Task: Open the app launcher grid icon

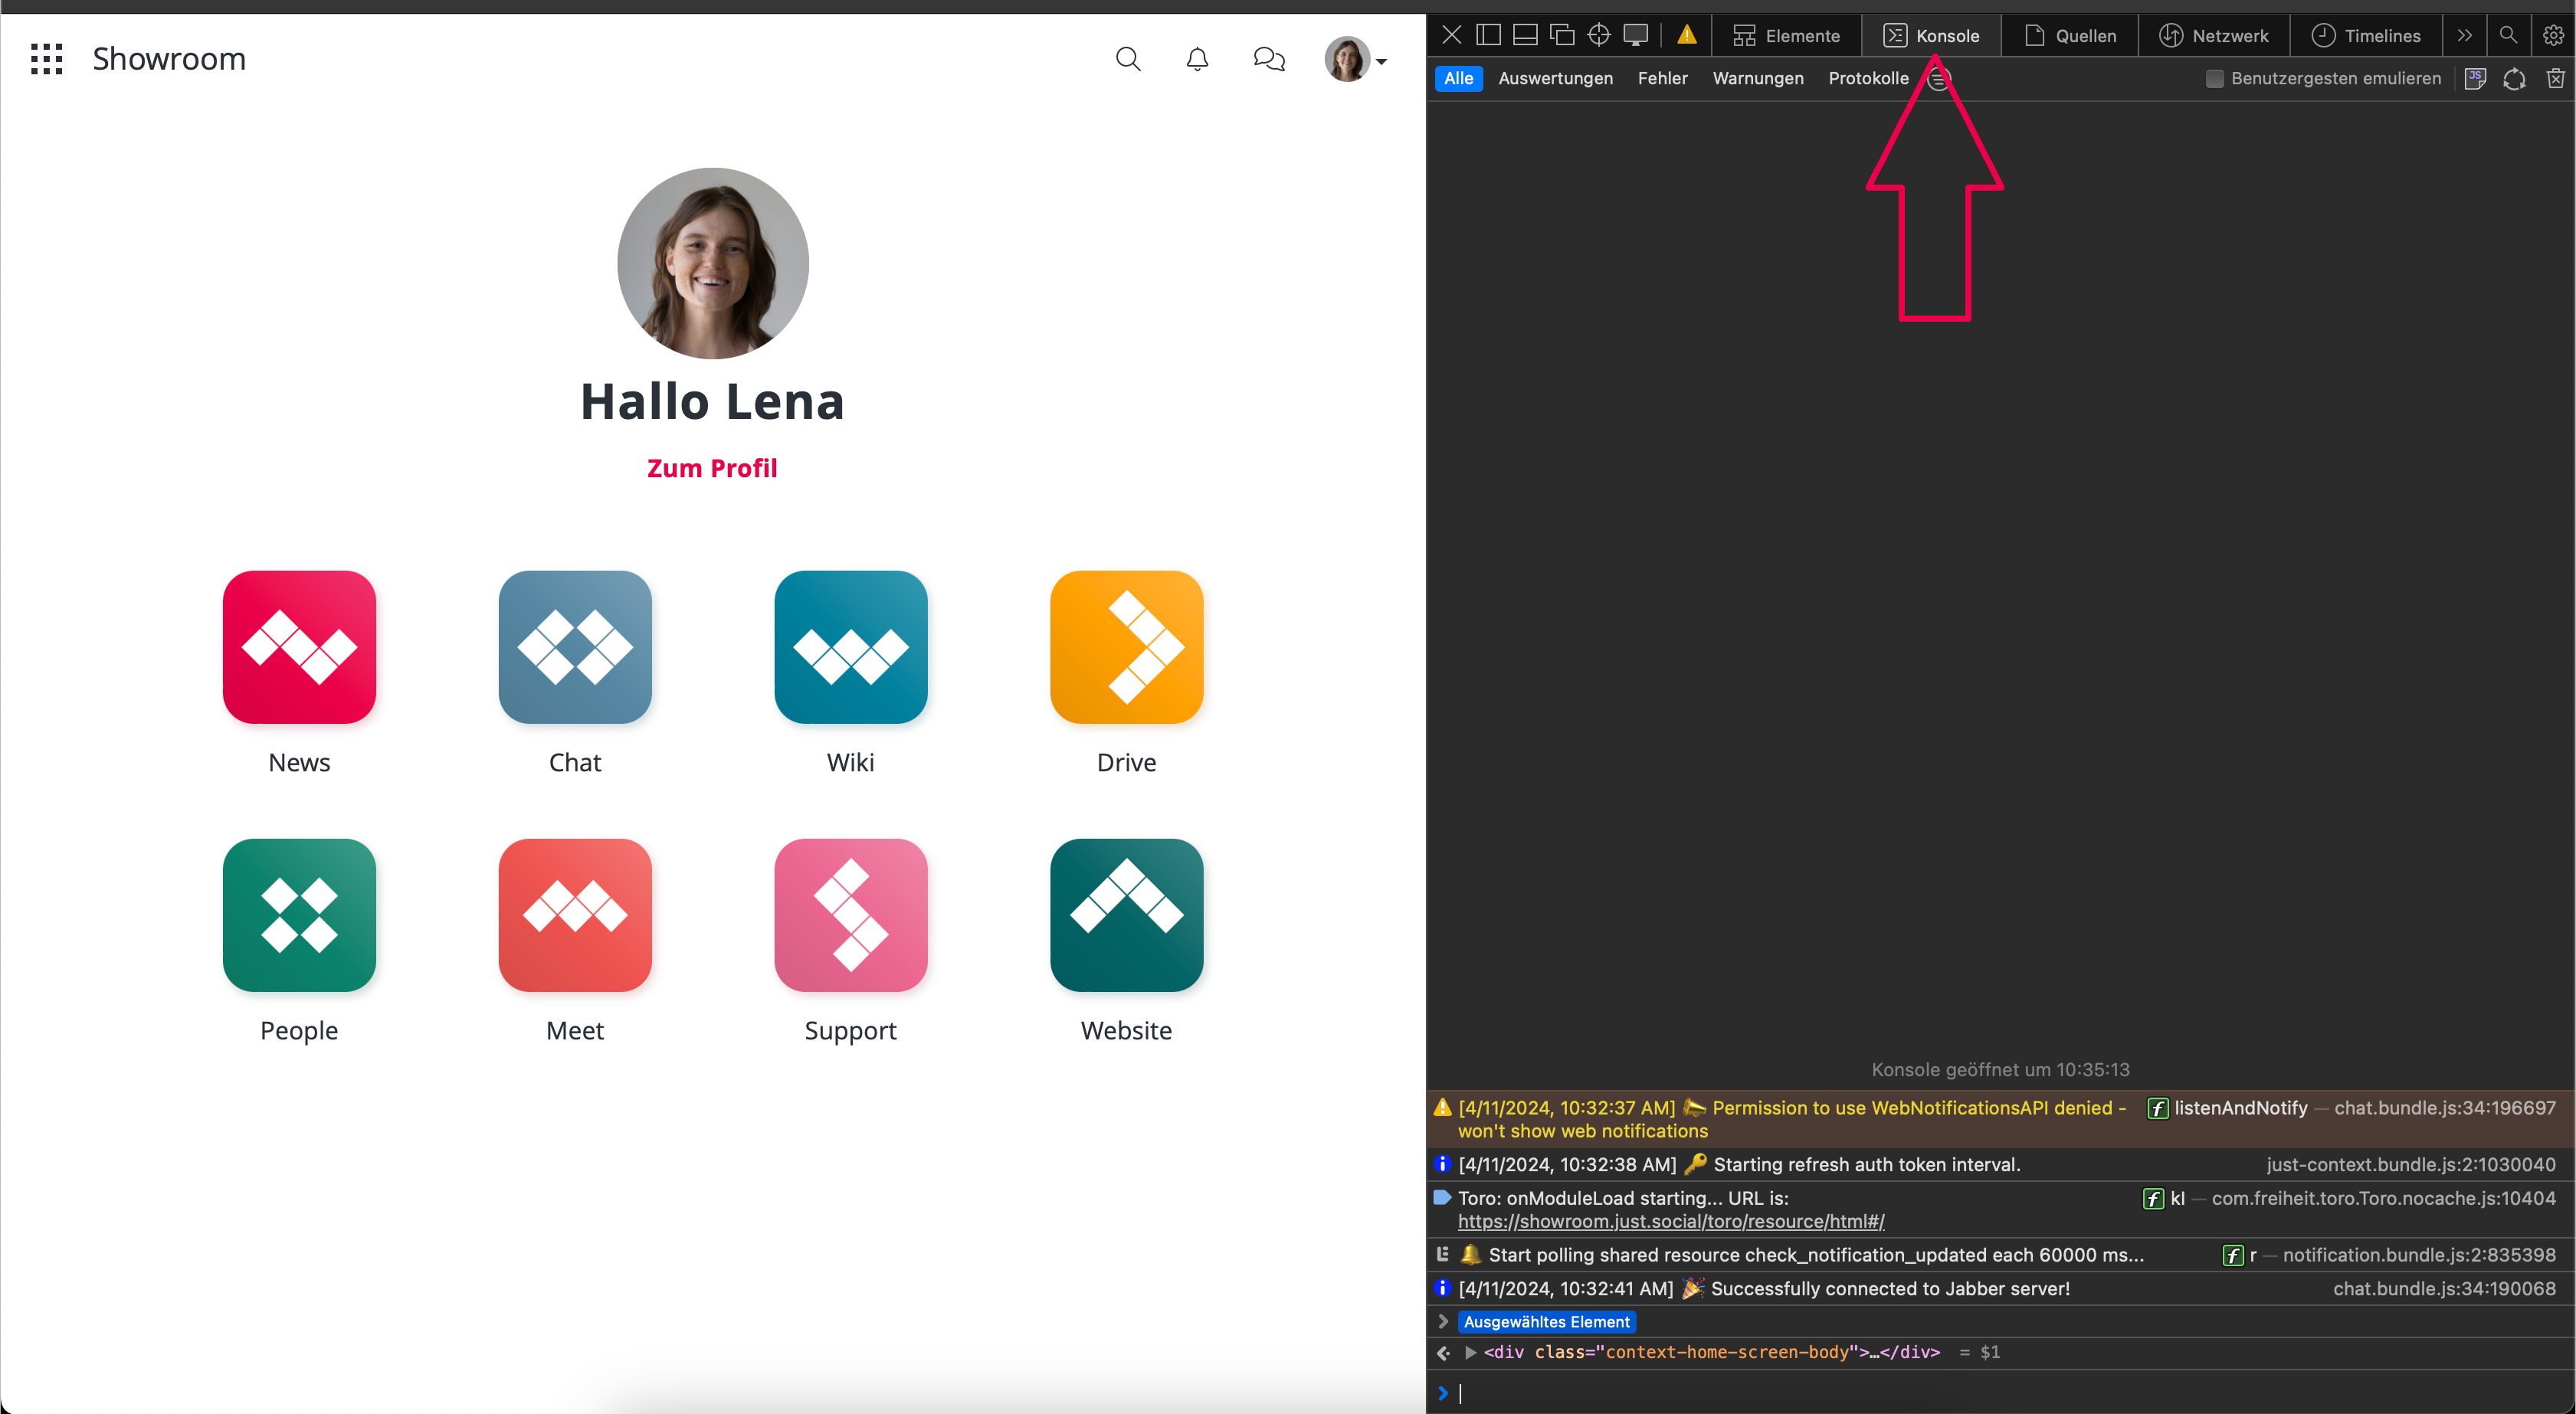Action: tap(46, 59)
